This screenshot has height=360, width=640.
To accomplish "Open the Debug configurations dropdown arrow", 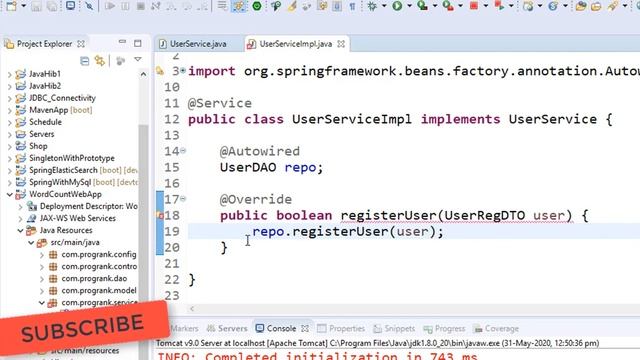I will tap(384, 6).
